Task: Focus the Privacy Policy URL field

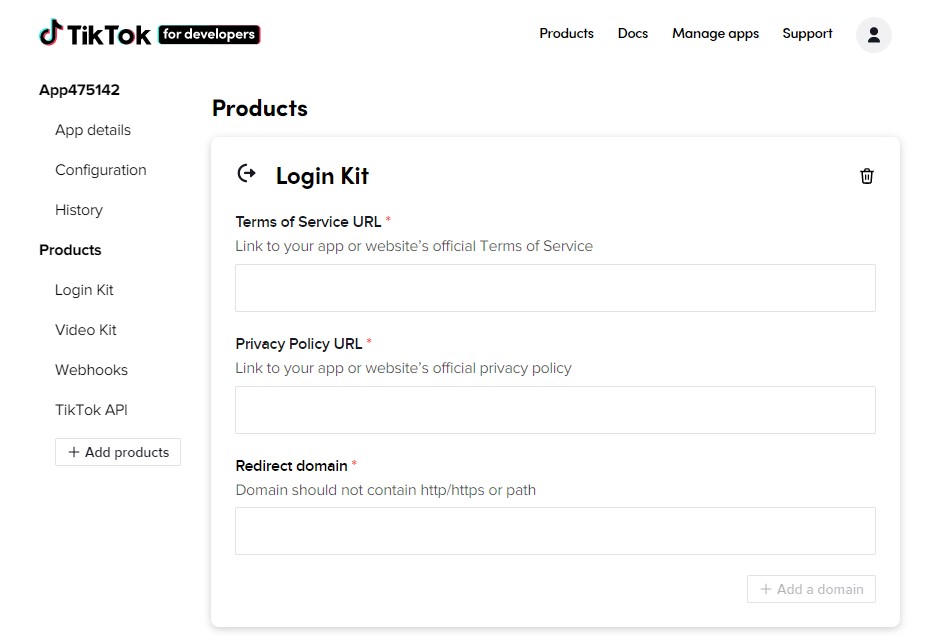Action: click(x=555, y=410)
